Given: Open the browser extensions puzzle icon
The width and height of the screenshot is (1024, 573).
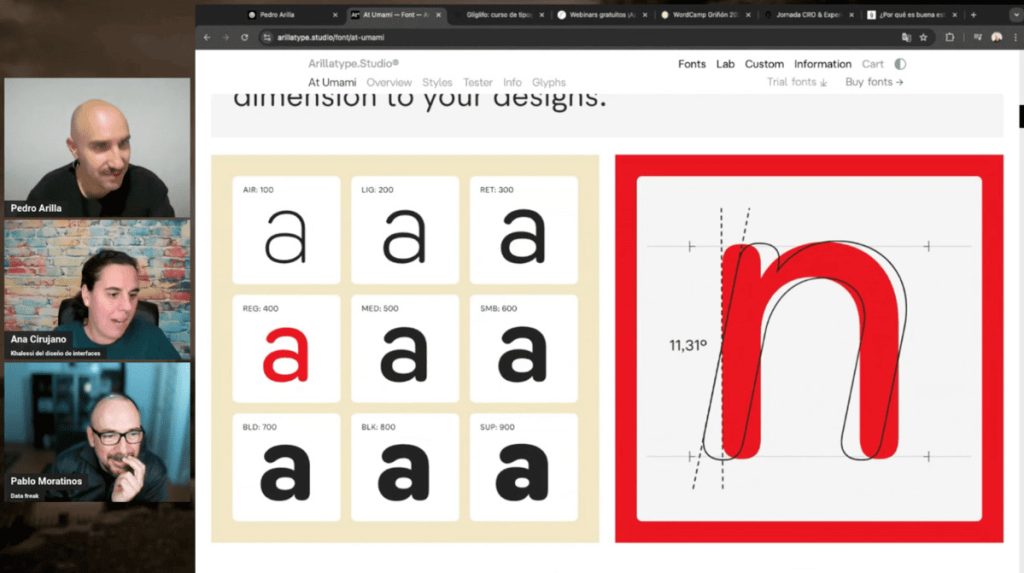Looking at the screenshot, I should tap(949, 37).
